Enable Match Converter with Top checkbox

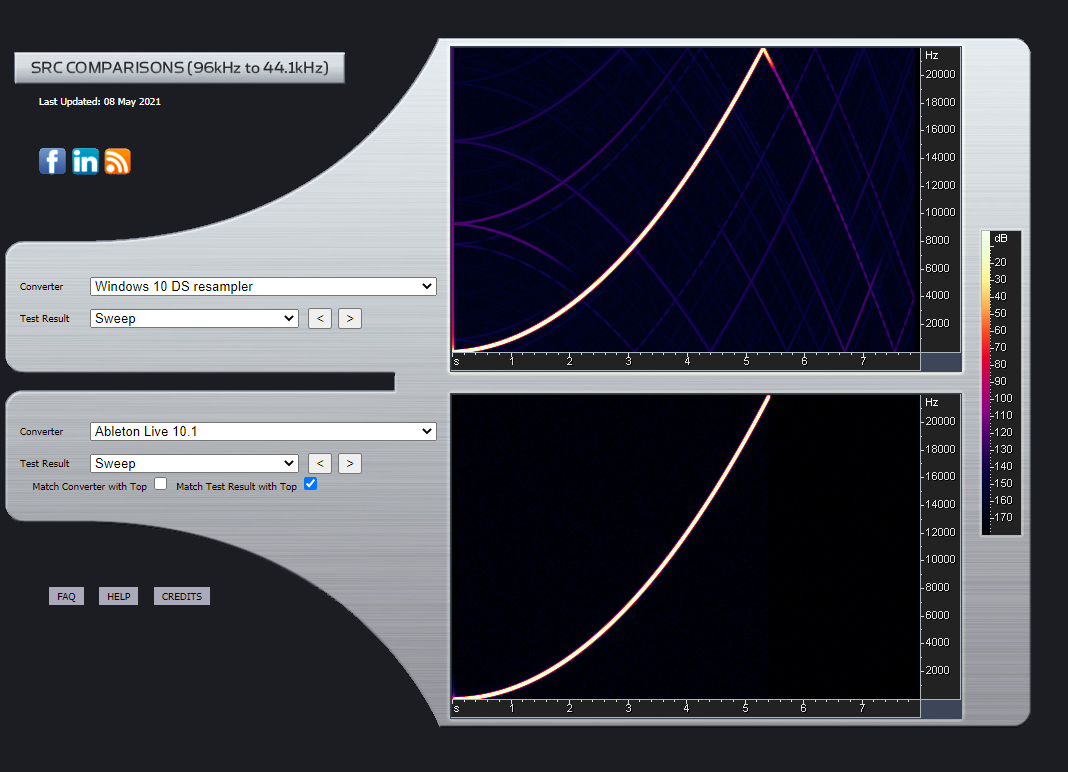[160, 484]
